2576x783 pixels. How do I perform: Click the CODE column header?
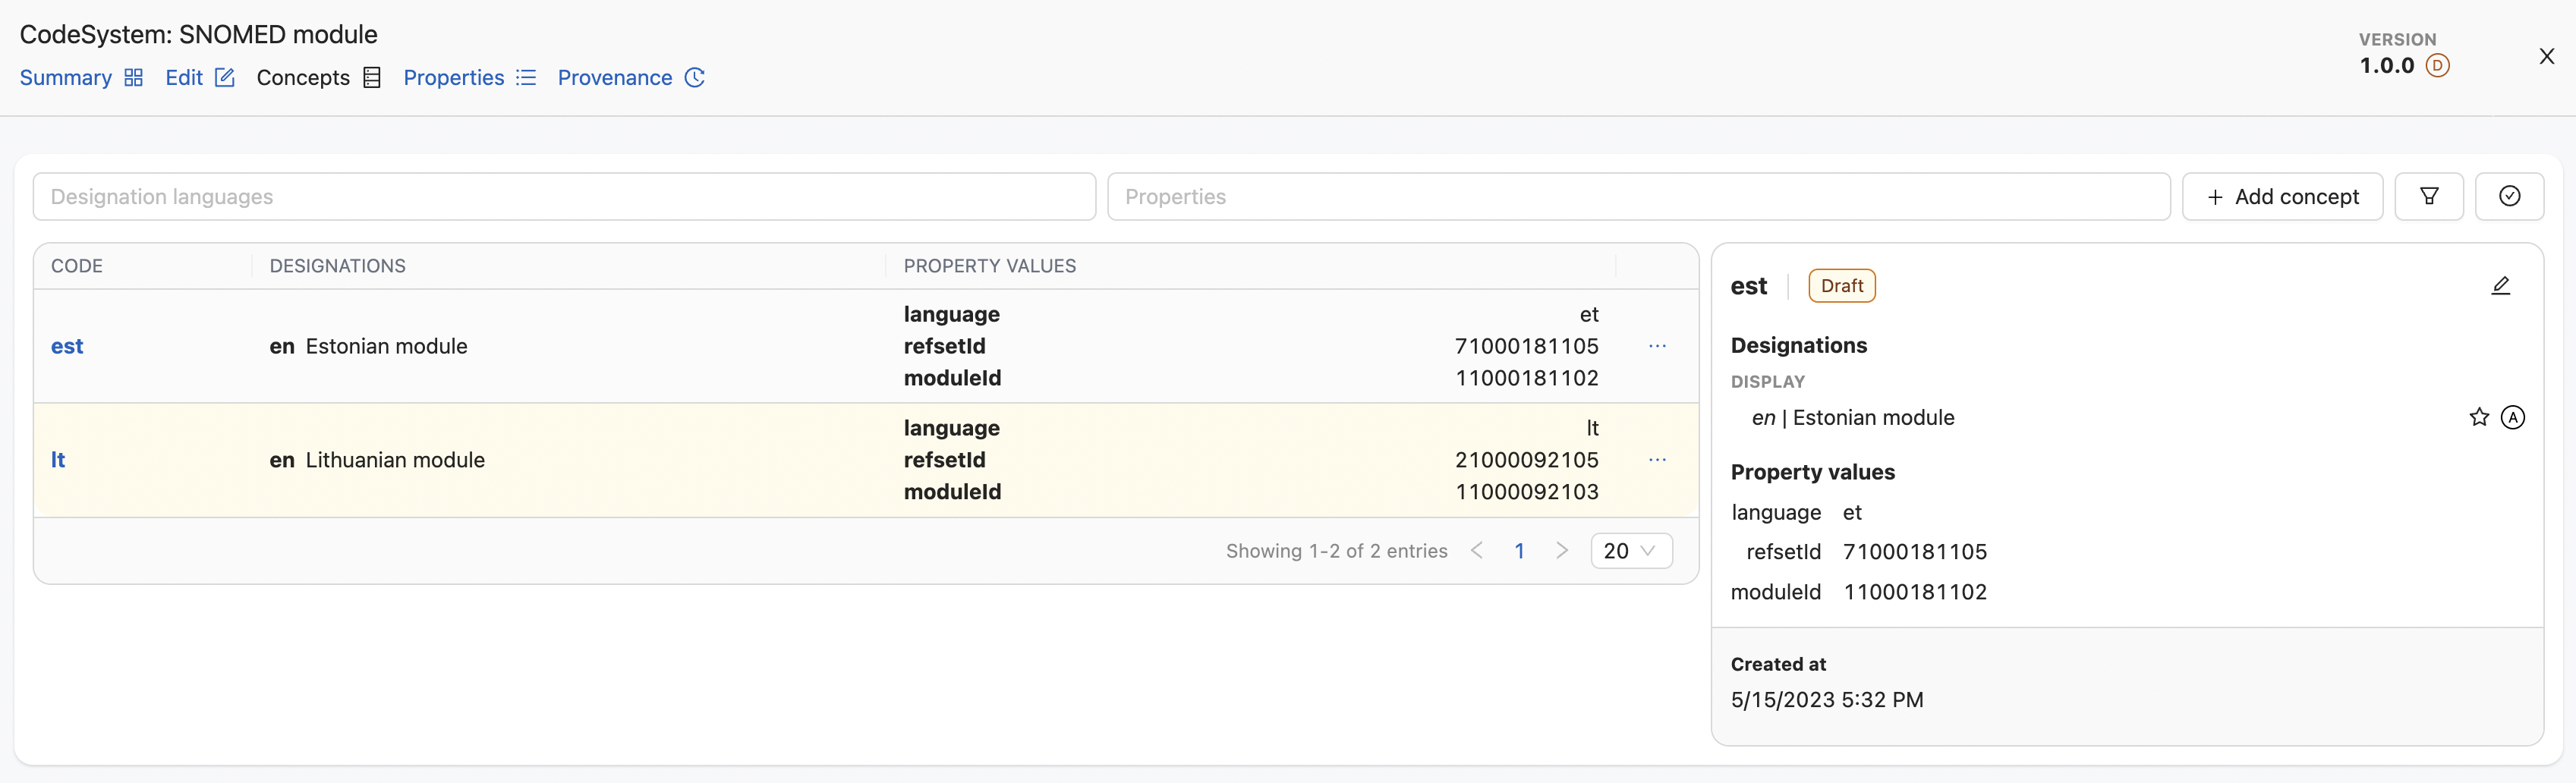tap(77, 266)
